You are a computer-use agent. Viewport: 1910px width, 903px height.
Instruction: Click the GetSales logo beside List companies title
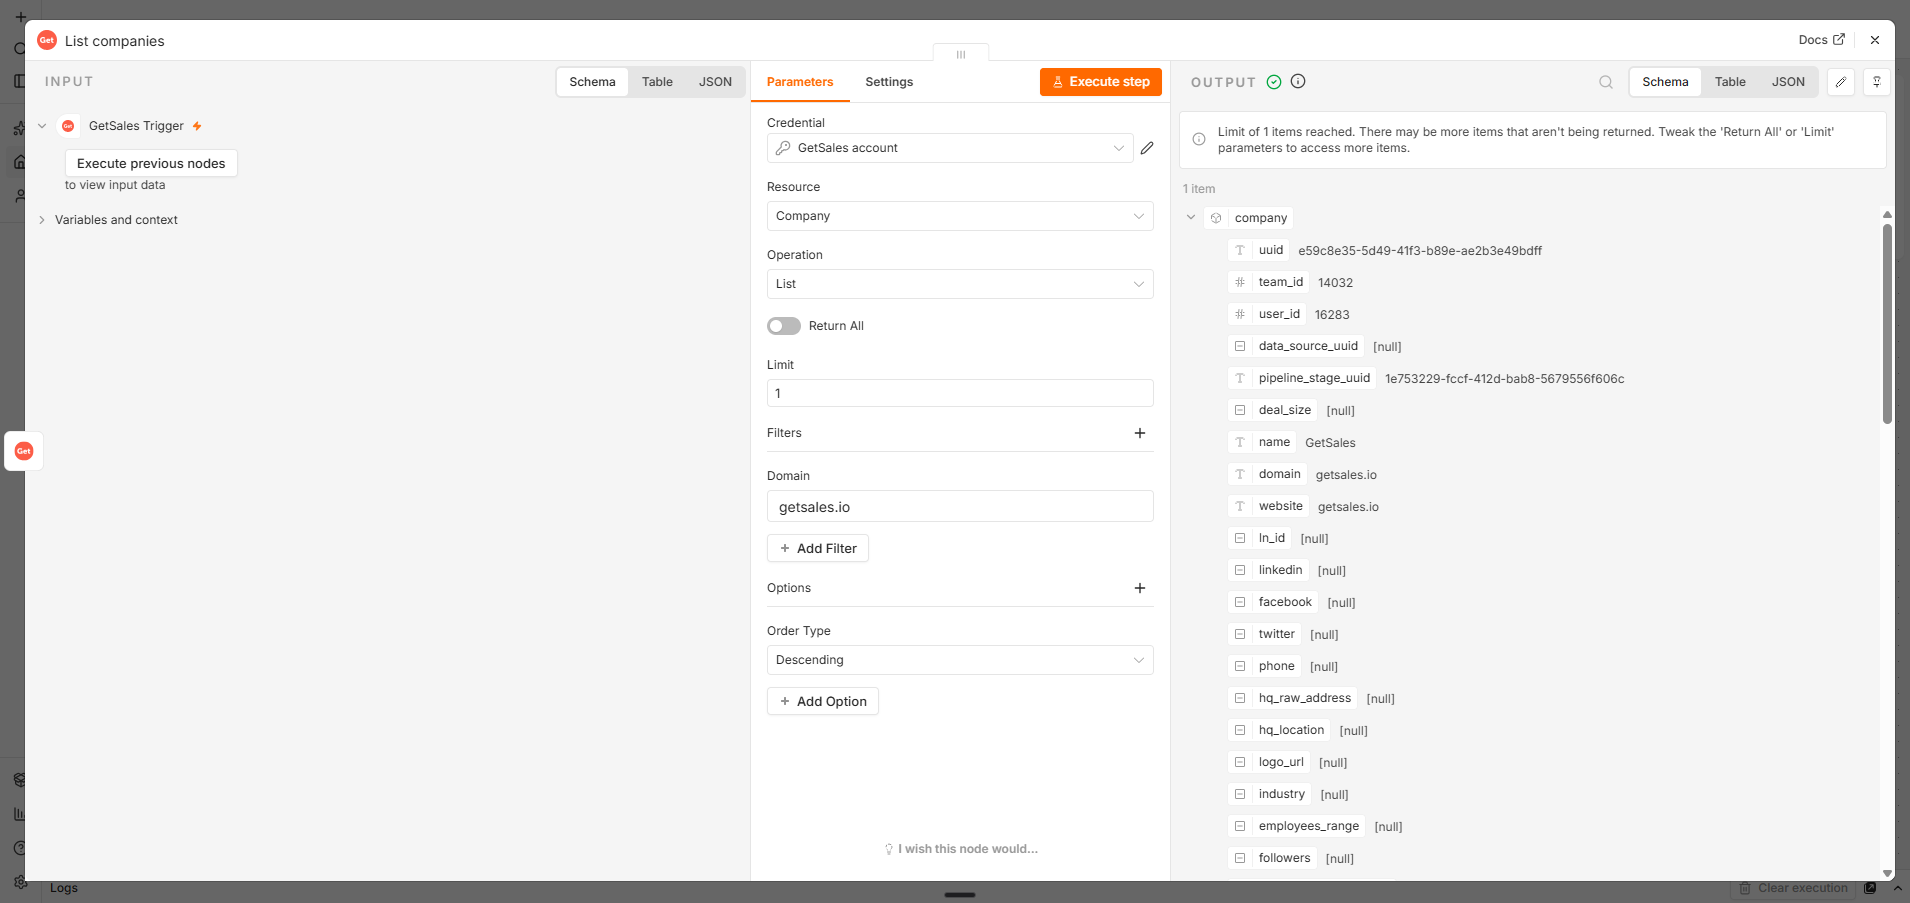coord(47,40)
